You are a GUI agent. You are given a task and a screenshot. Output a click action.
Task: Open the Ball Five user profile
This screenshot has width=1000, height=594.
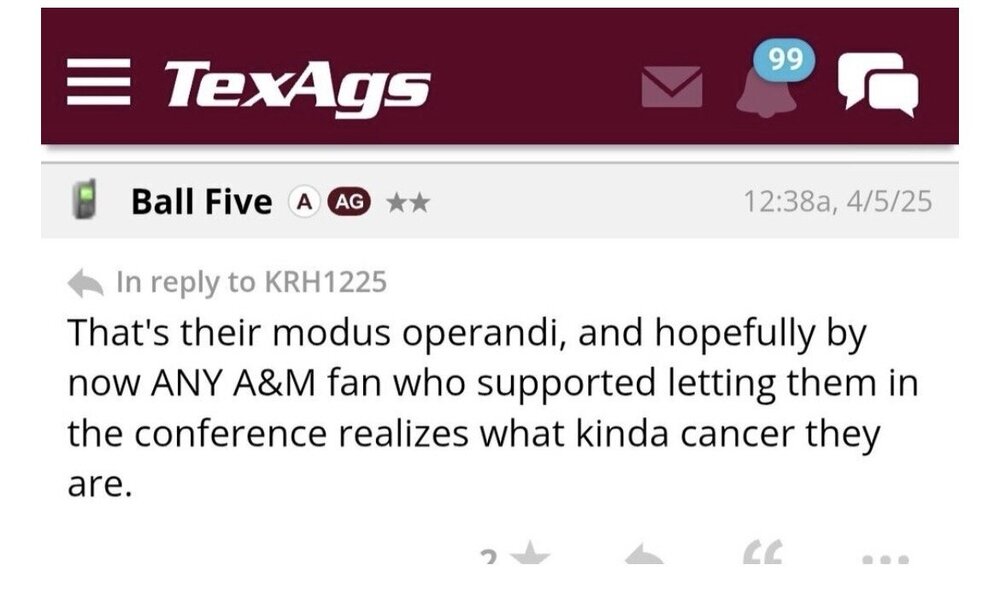(x=201, y=202)
